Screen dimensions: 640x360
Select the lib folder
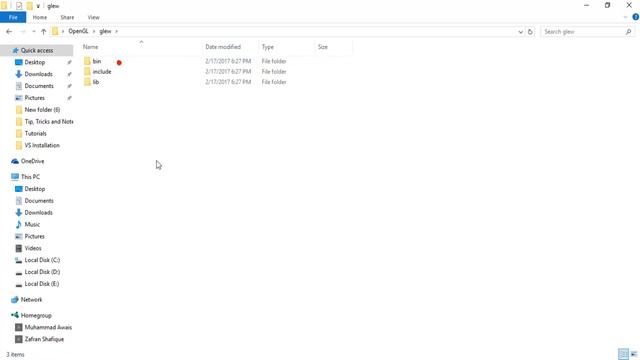click(96, 82)
